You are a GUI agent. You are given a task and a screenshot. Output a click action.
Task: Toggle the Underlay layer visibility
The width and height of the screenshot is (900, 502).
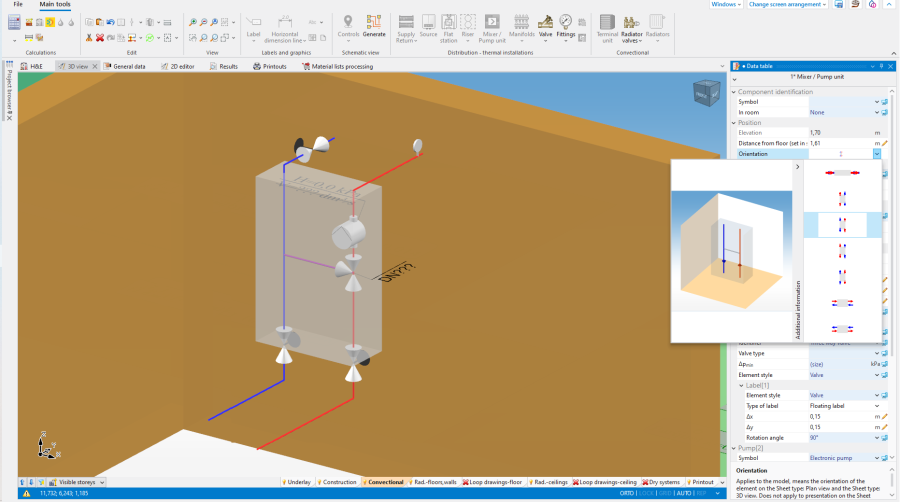click(297, 482)
